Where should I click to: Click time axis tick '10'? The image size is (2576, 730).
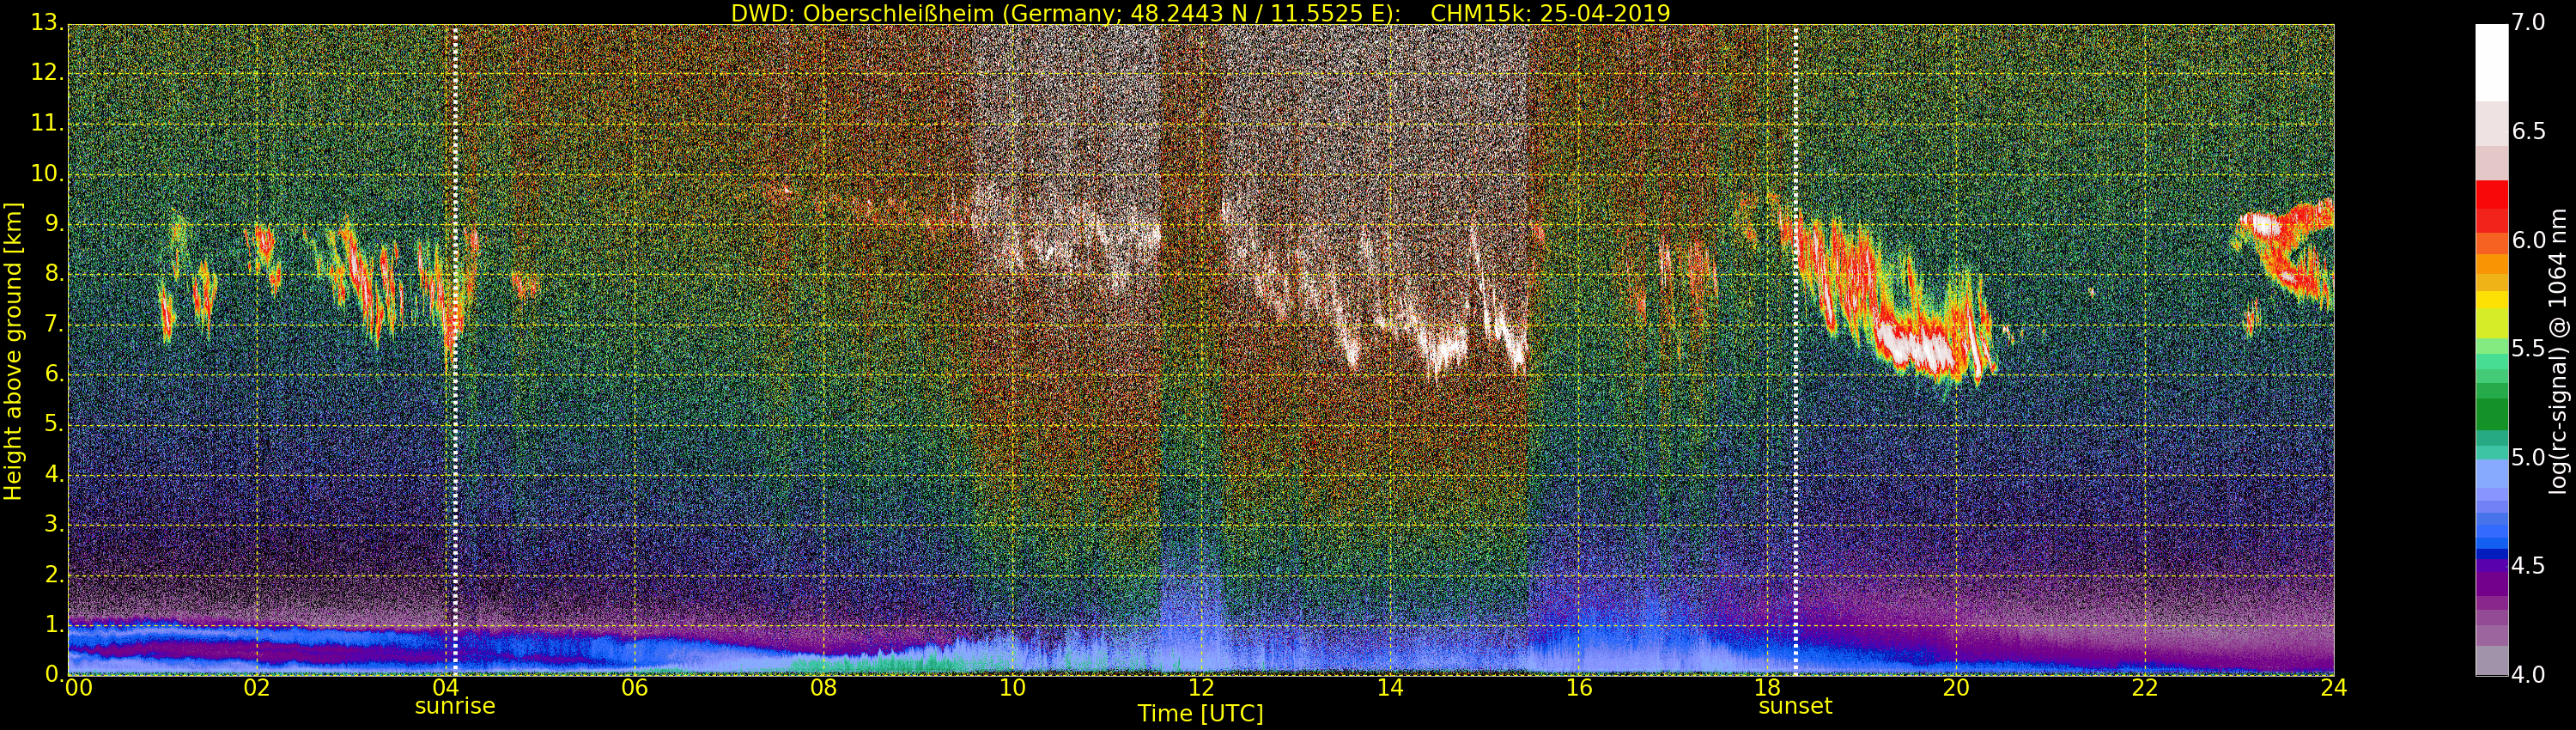pyautogui.click(x=1012, y=687)
